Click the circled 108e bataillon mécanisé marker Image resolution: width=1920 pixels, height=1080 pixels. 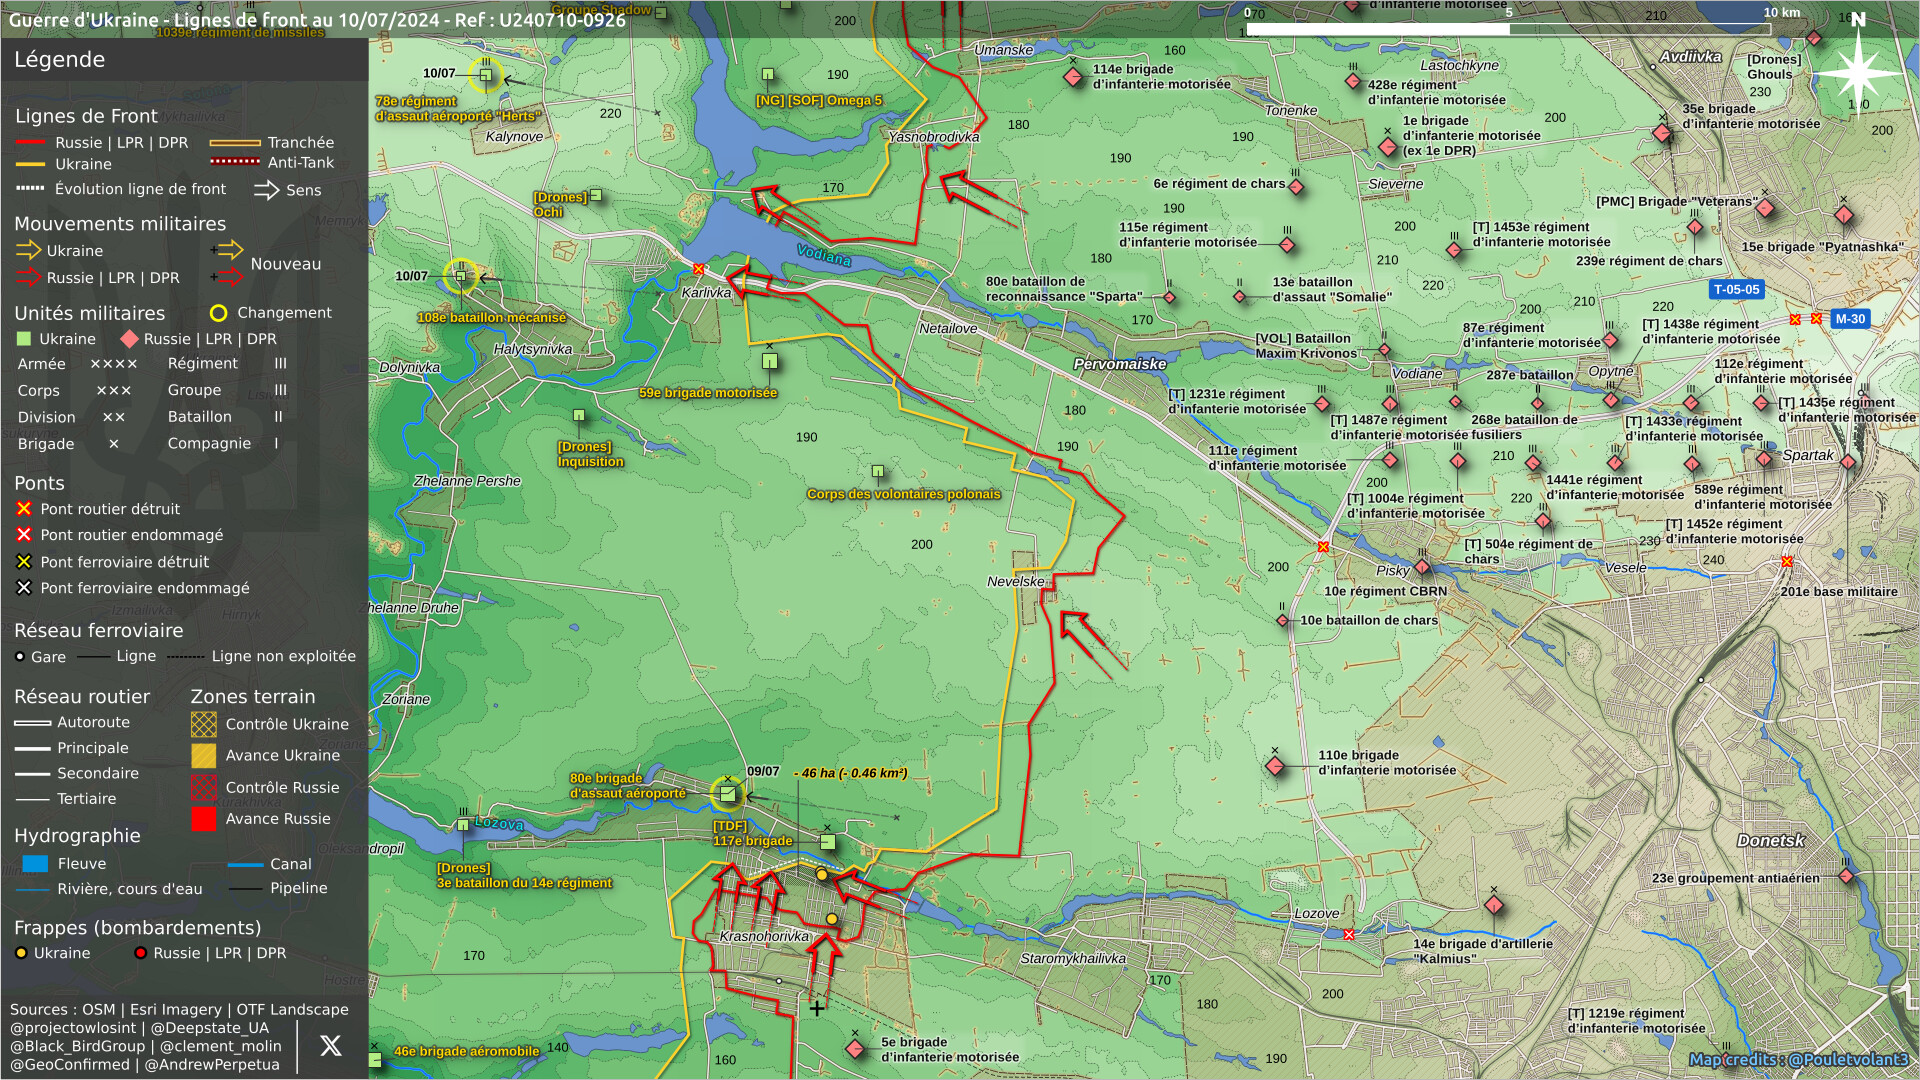461,276
